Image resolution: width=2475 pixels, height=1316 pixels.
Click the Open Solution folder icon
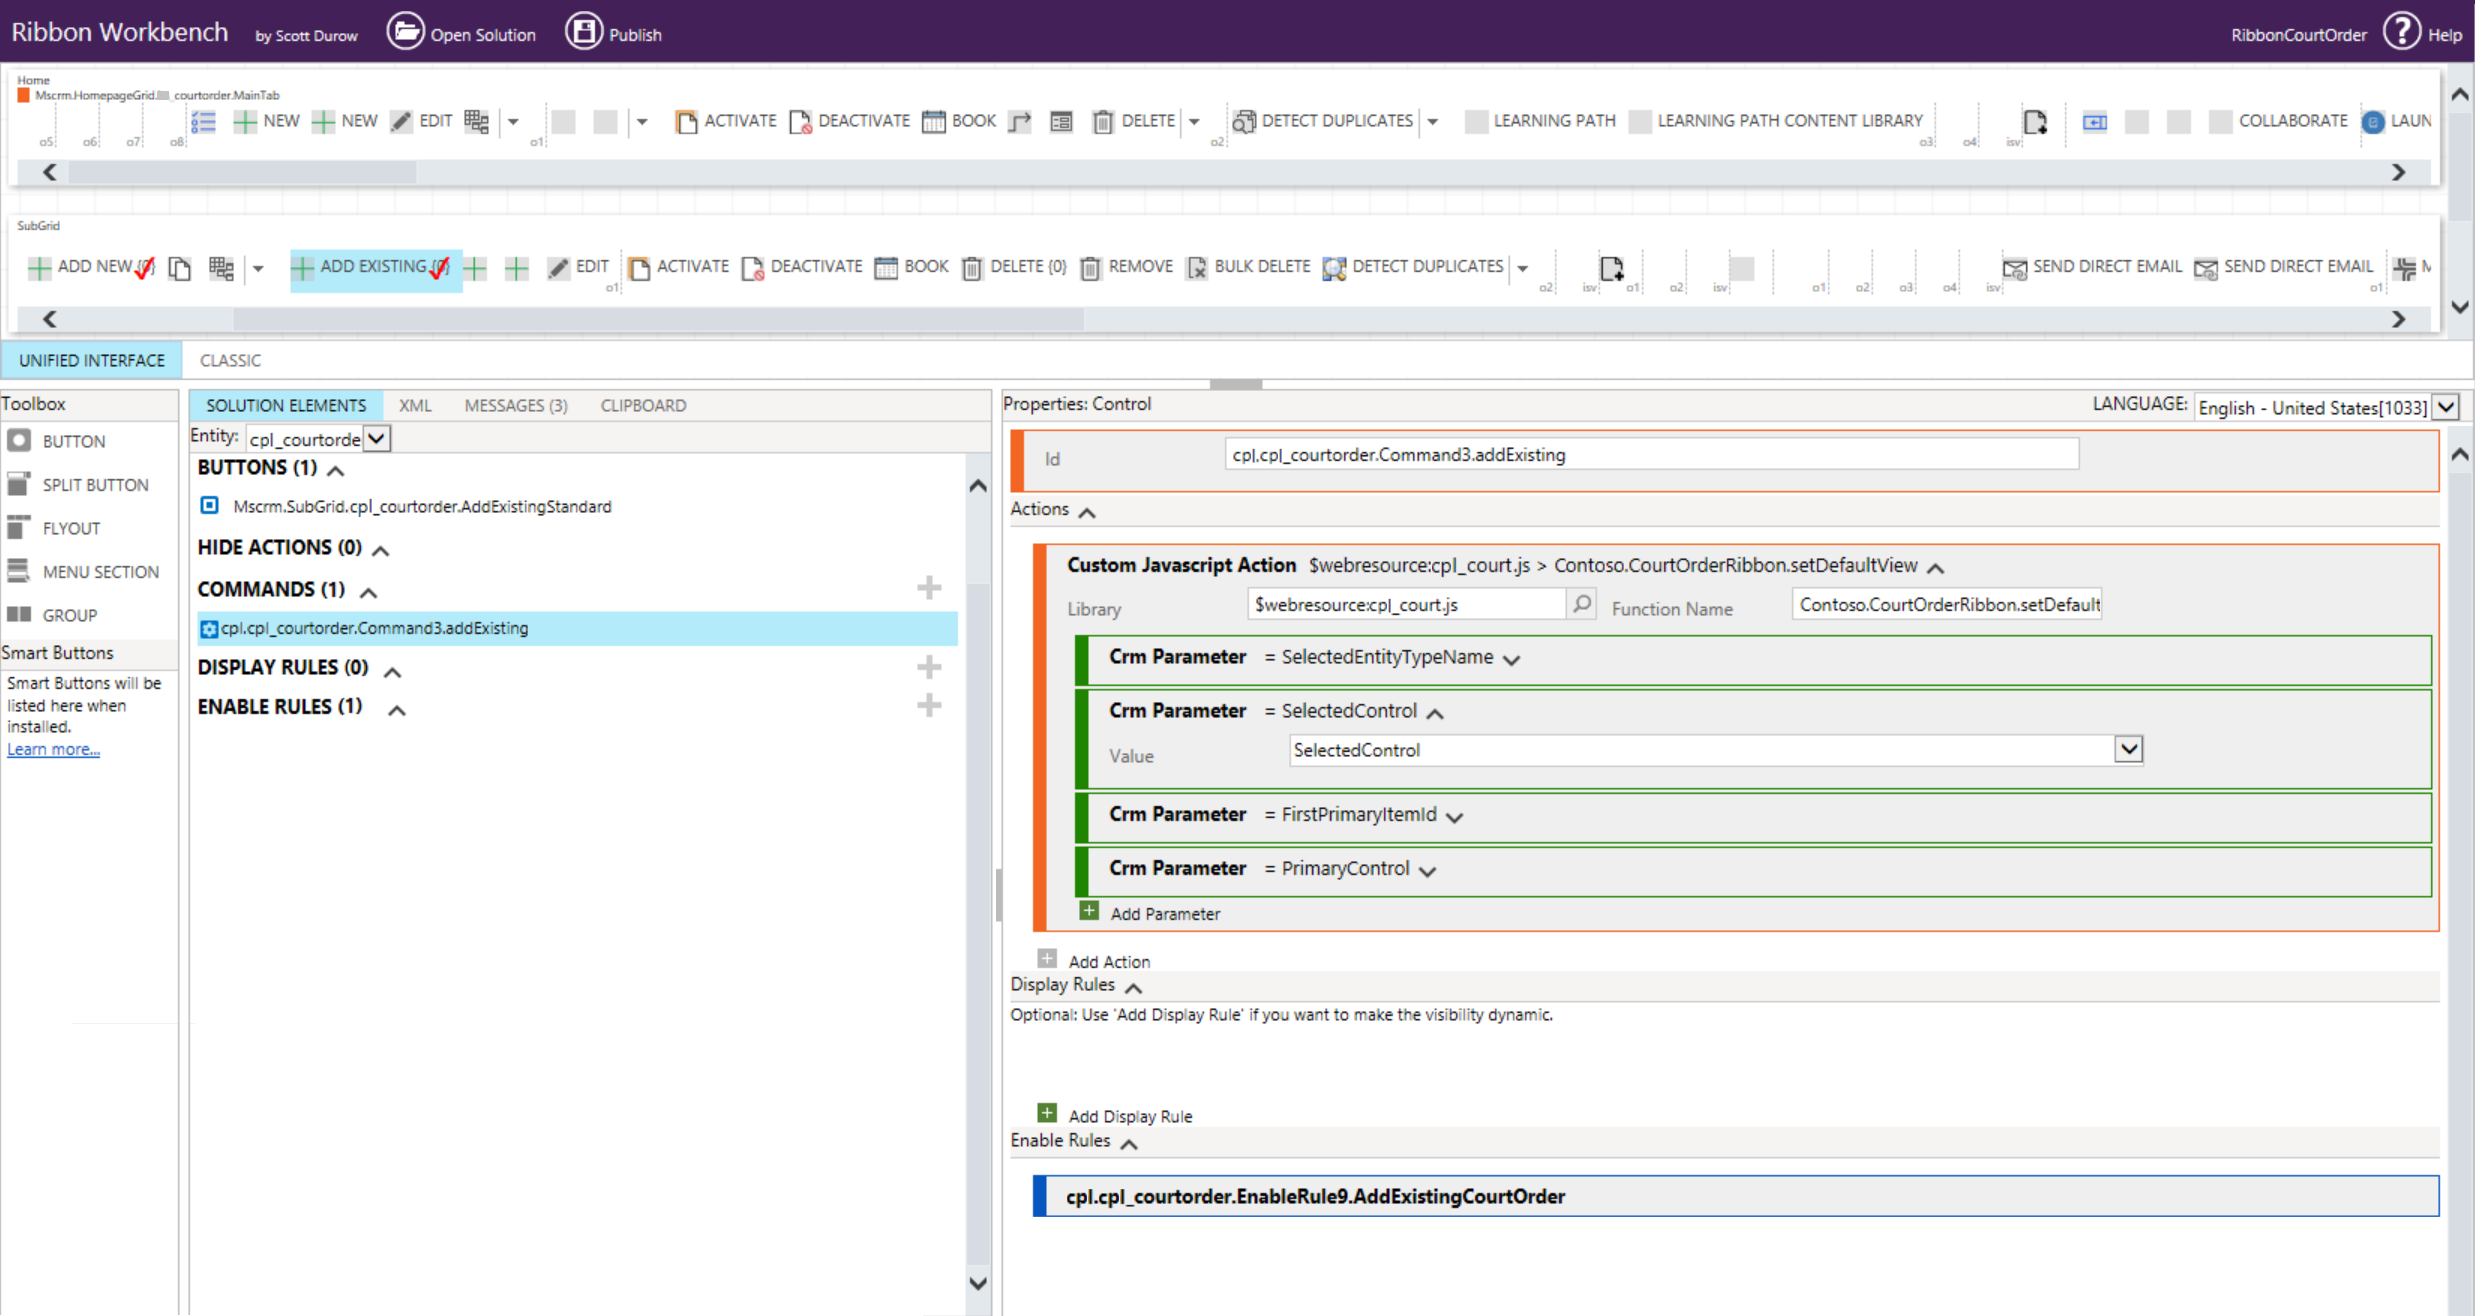(405, 32)
